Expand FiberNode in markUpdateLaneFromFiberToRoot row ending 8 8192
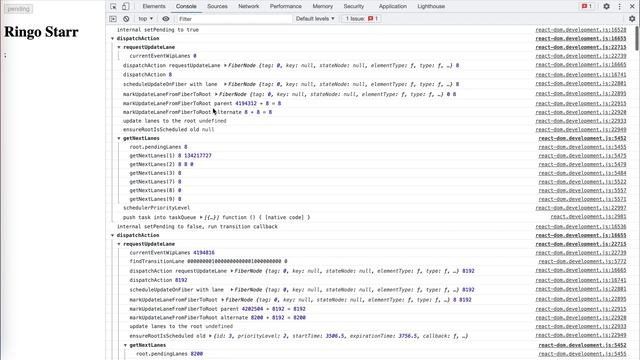The height and width of the screenshot is (360, 640). tap(223, 300)
